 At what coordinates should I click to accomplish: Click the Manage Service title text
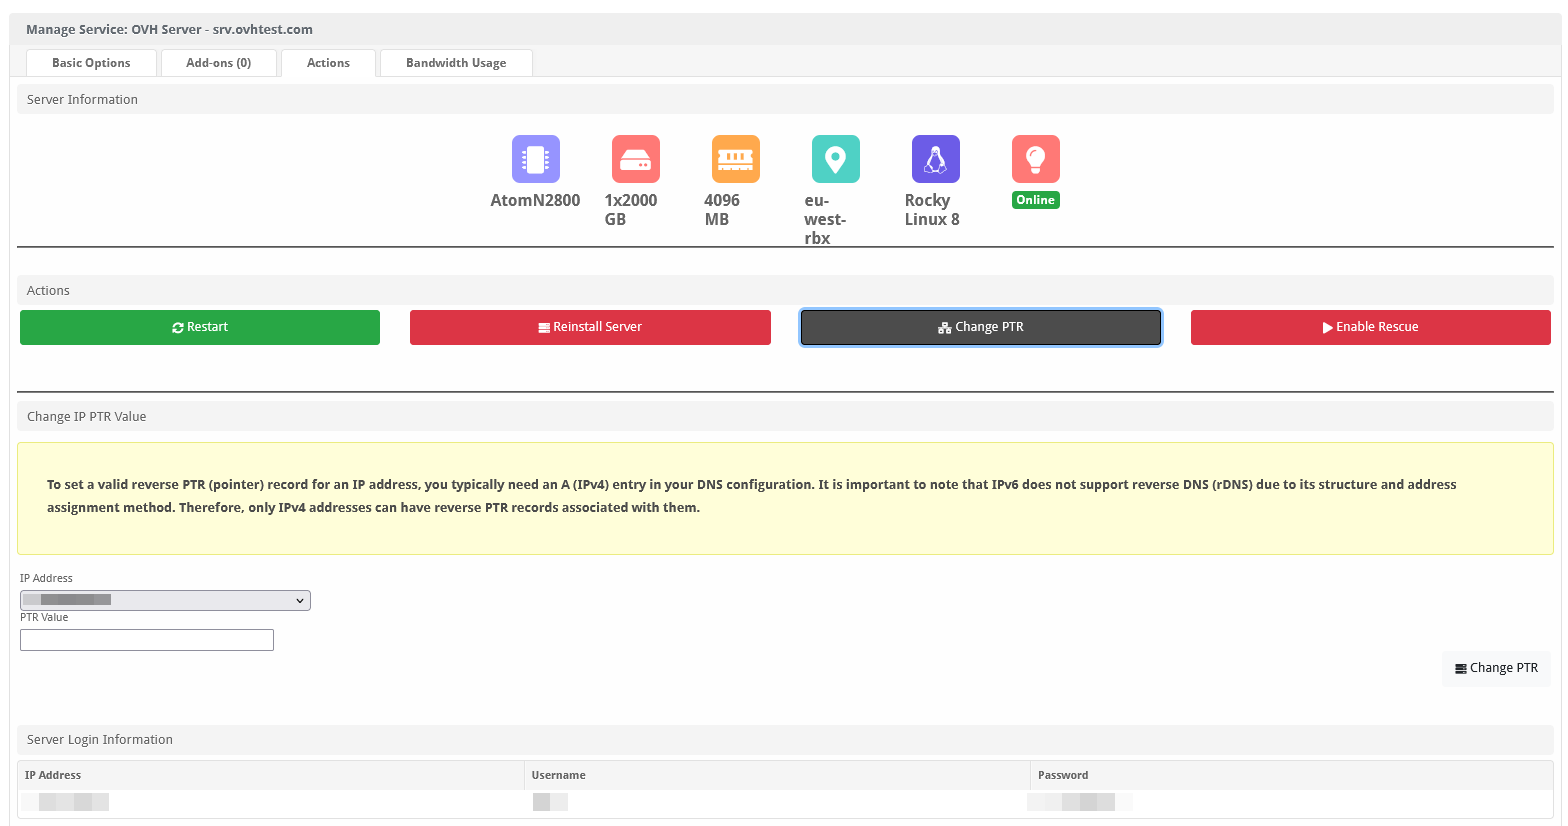click(x=169, y=29)
